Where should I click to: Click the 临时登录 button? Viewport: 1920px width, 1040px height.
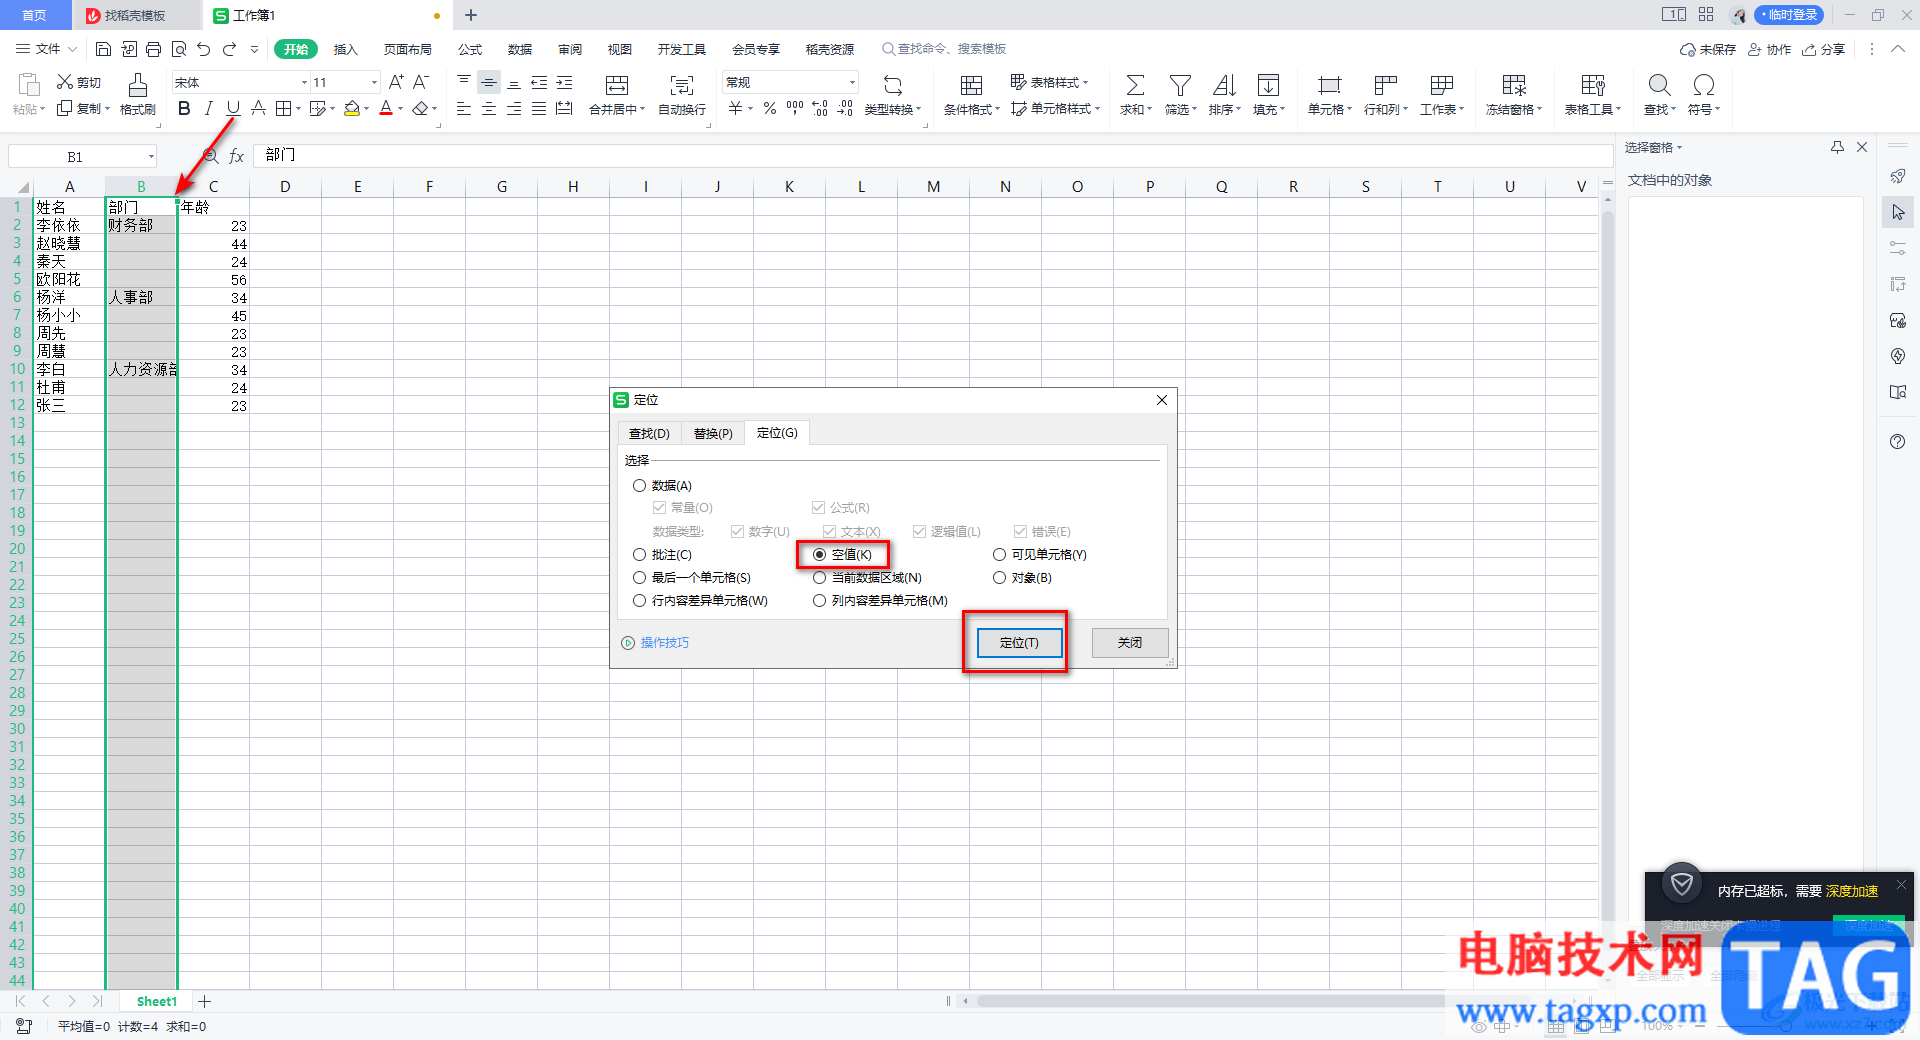[1789, 15]
